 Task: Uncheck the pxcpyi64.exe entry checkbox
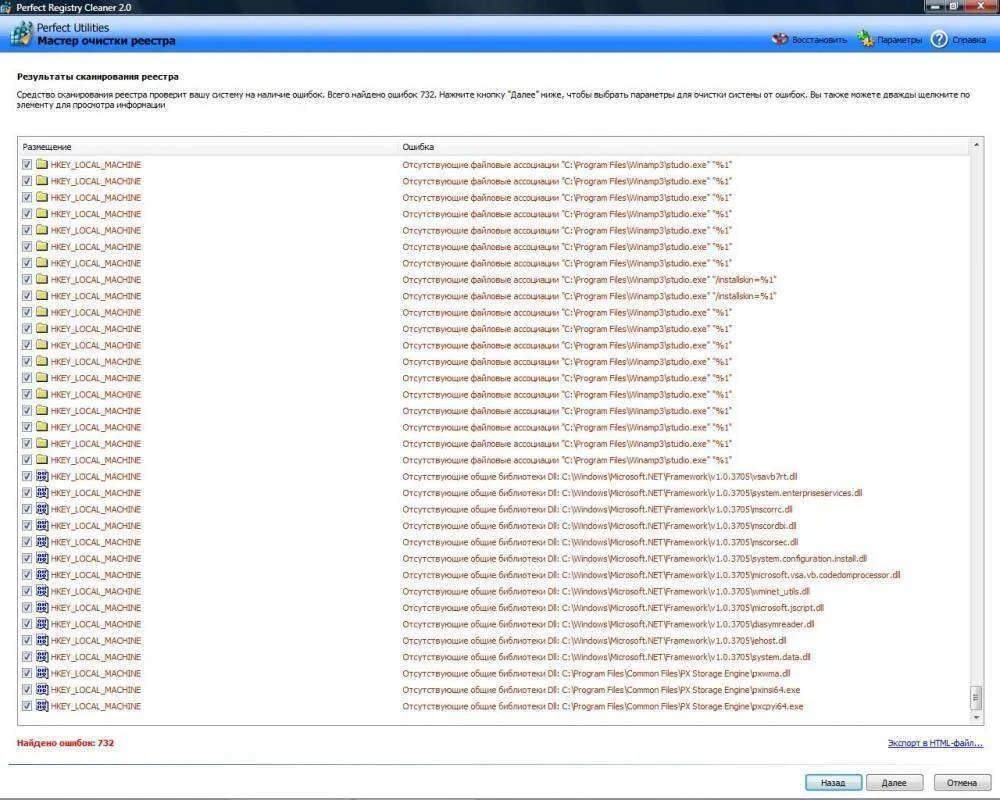click(x=27, y=706)
